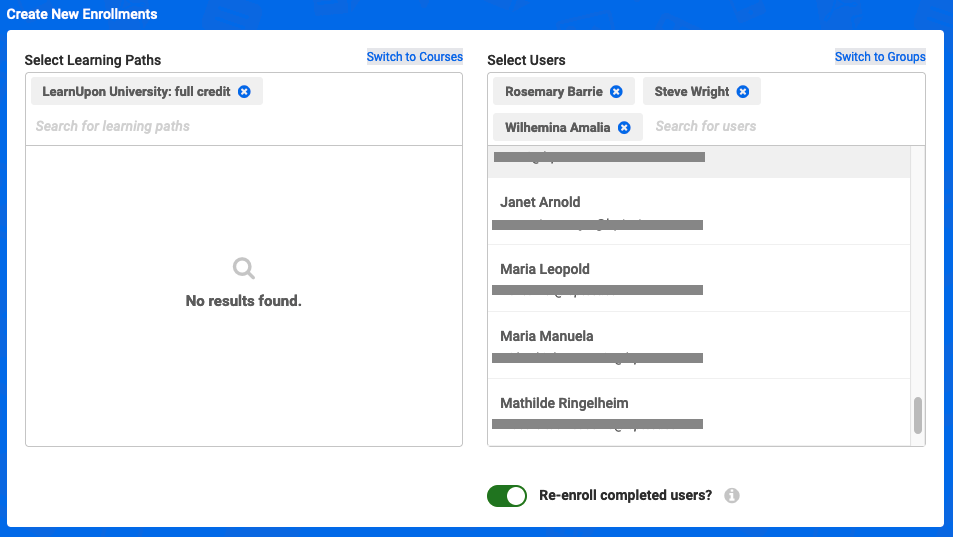Click the user list scrollbar thumb
953x537 pixels.
(x=918, y=416)
